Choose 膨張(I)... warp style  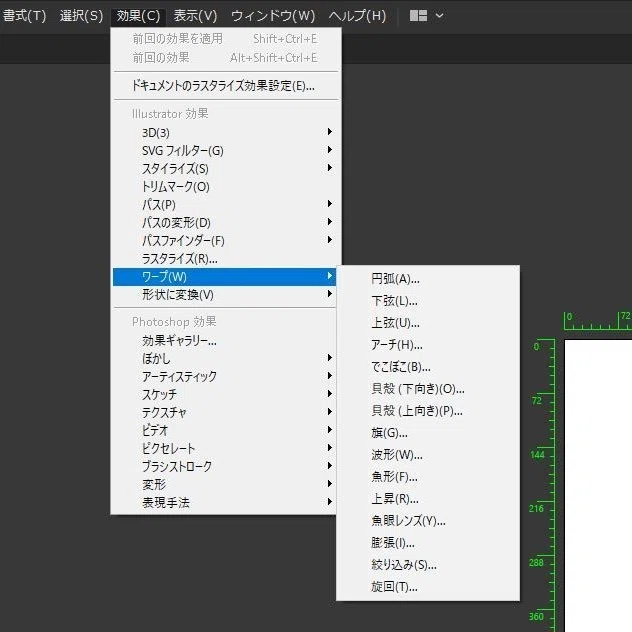428,543
